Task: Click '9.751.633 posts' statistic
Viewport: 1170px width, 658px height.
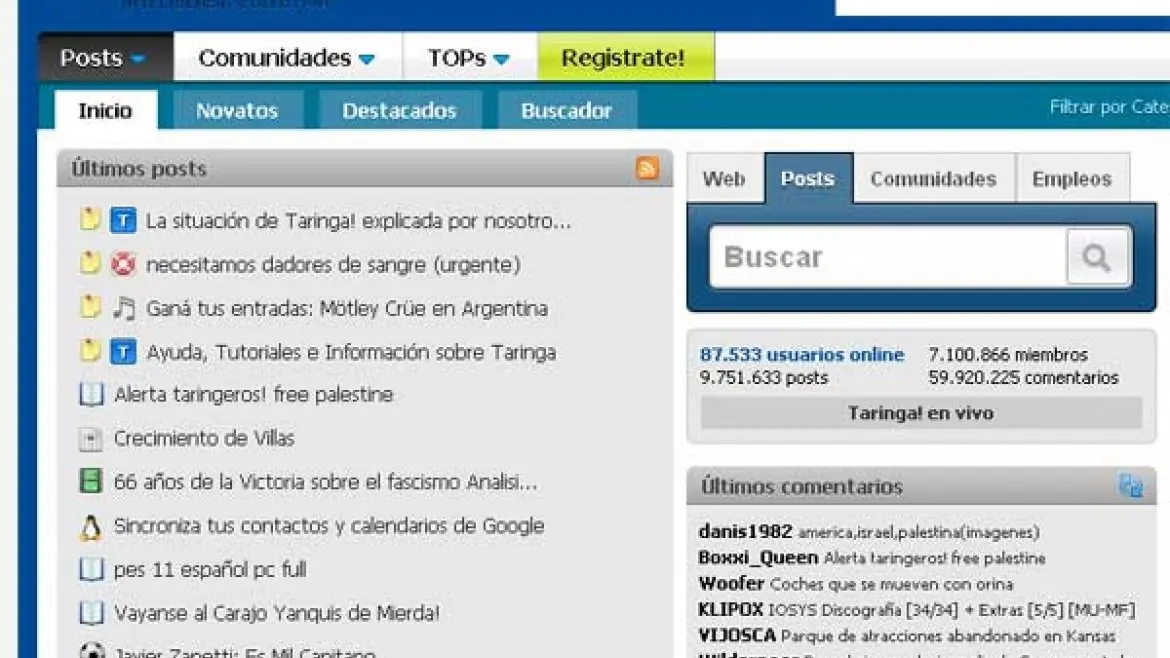Action: click(x=764, y=377)
